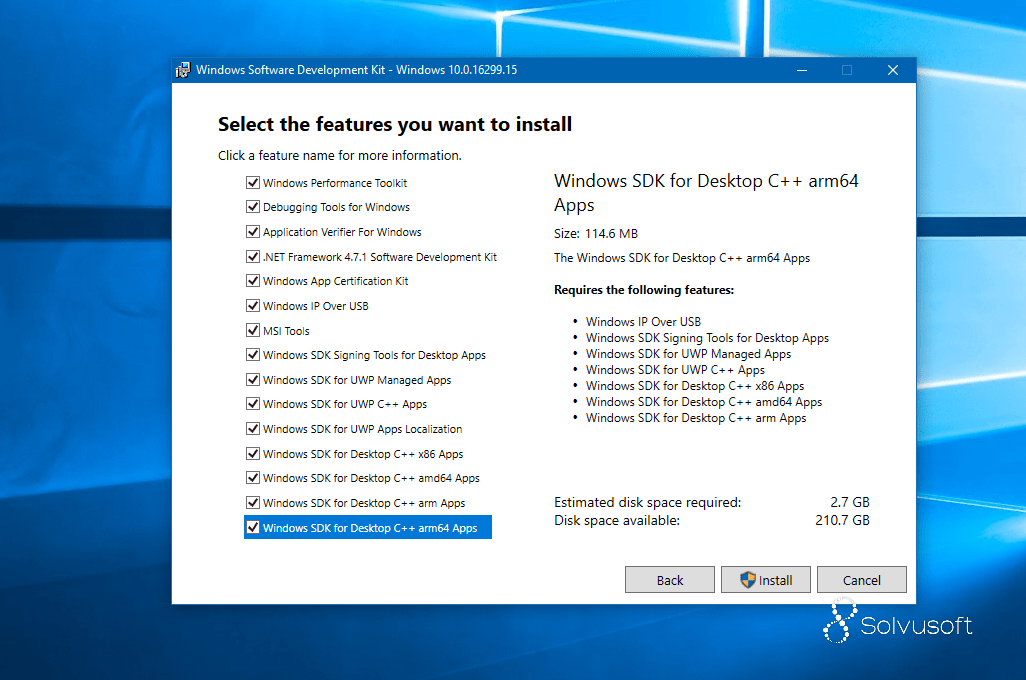Toggle Debugging Tools for Windows checkbox
Viewport: 1026px width, 680px height.
(253, 207)
